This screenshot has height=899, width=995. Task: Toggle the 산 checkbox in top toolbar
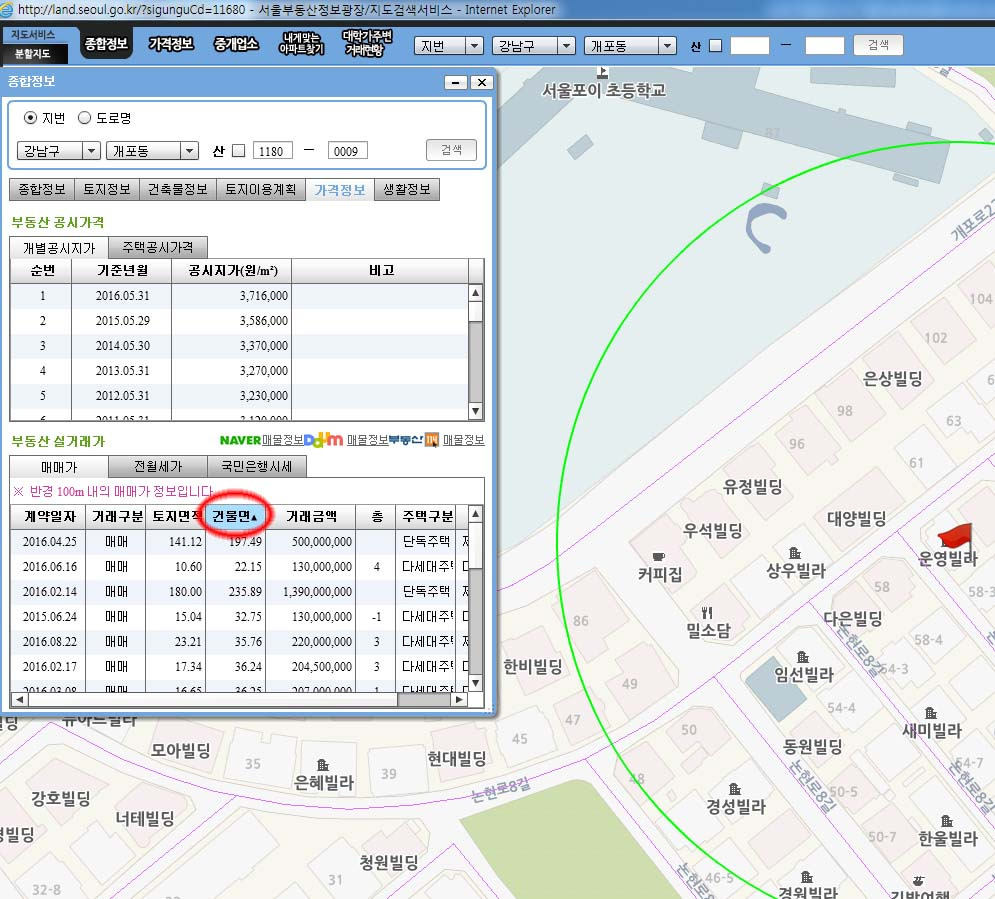tap(715, 46)
